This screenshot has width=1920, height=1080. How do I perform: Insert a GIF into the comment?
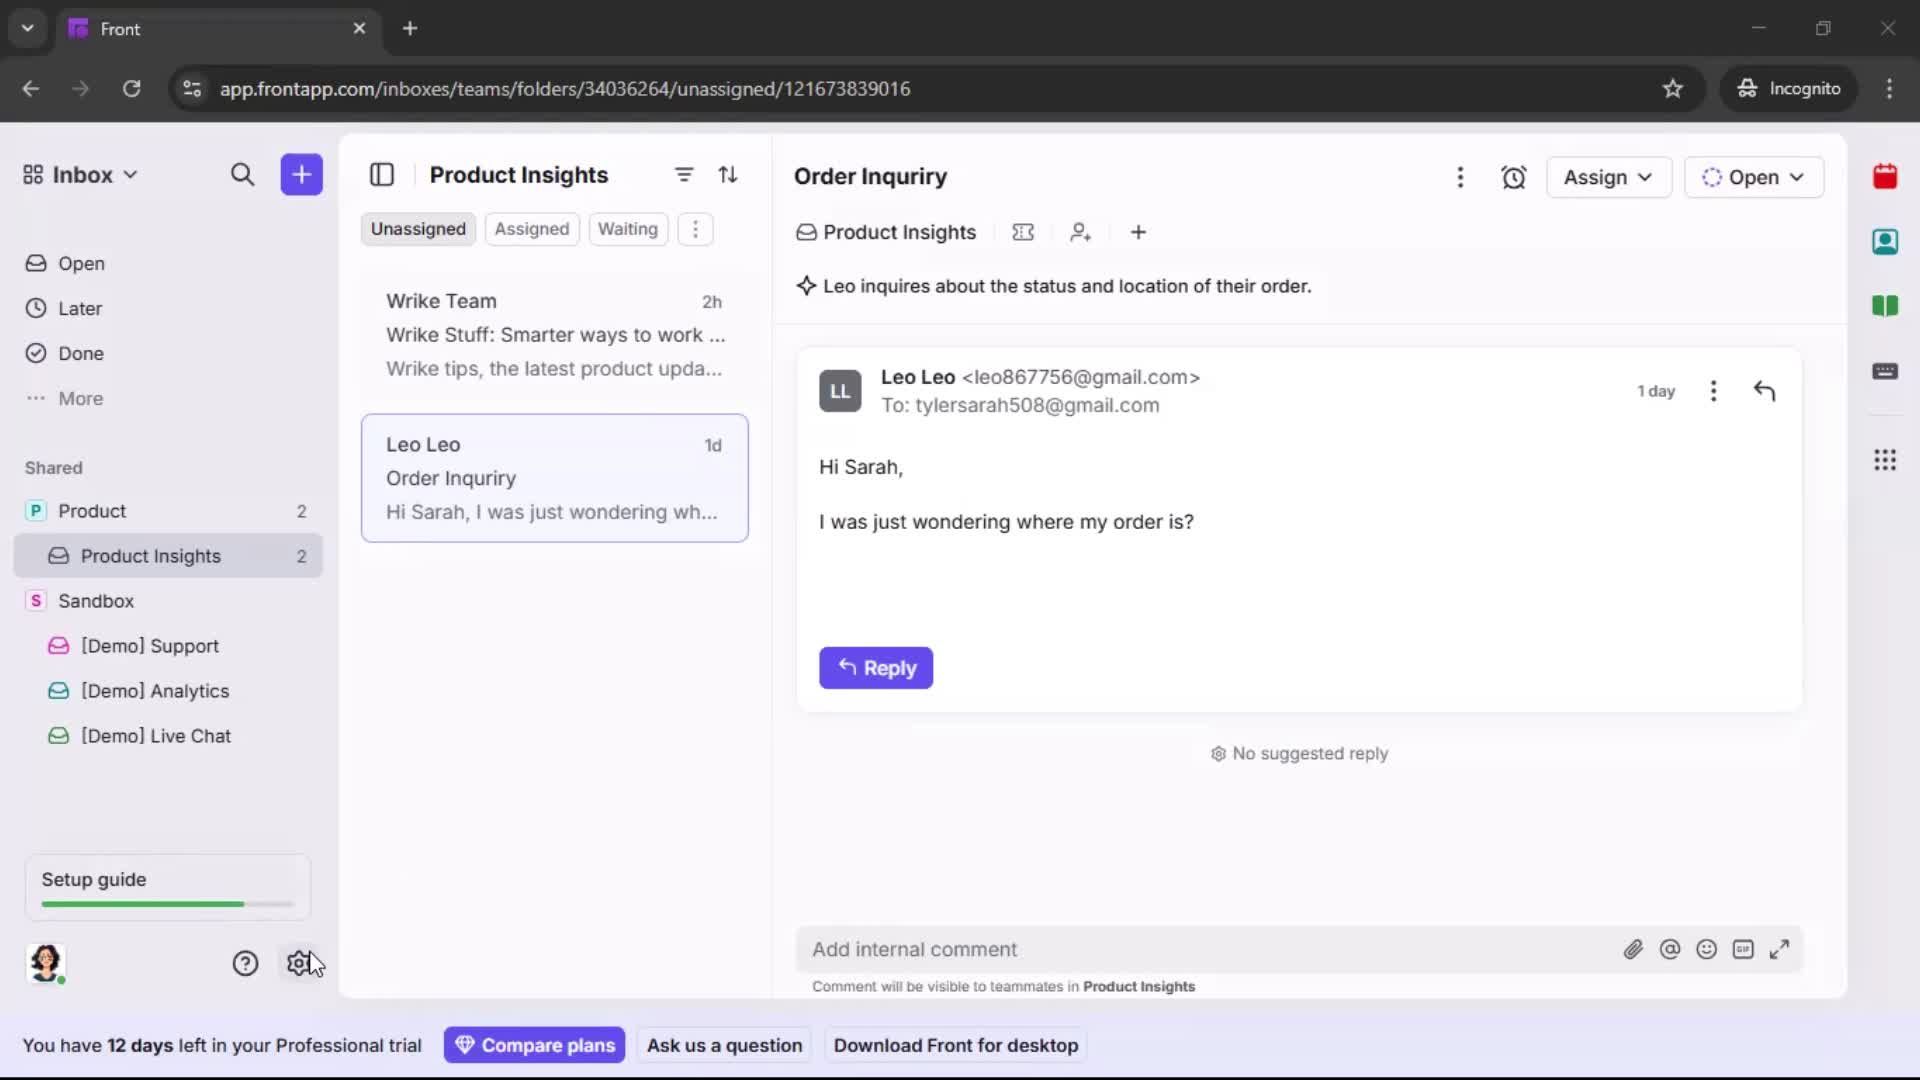(x=1744, y=949)
